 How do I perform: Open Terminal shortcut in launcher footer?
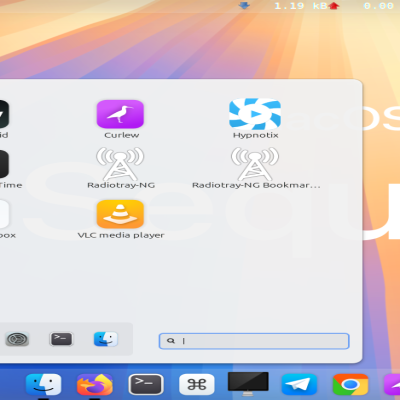click(61, 339)
